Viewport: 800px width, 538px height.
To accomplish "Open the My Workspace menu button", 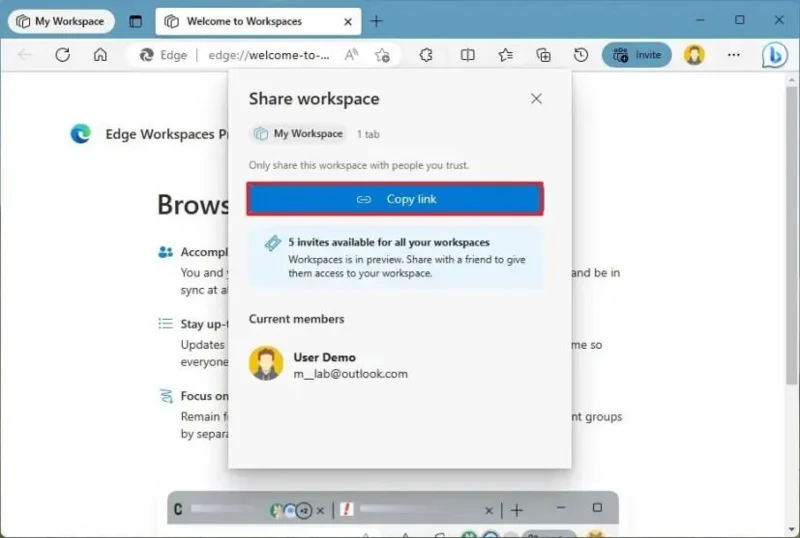I will click(61, 21).
